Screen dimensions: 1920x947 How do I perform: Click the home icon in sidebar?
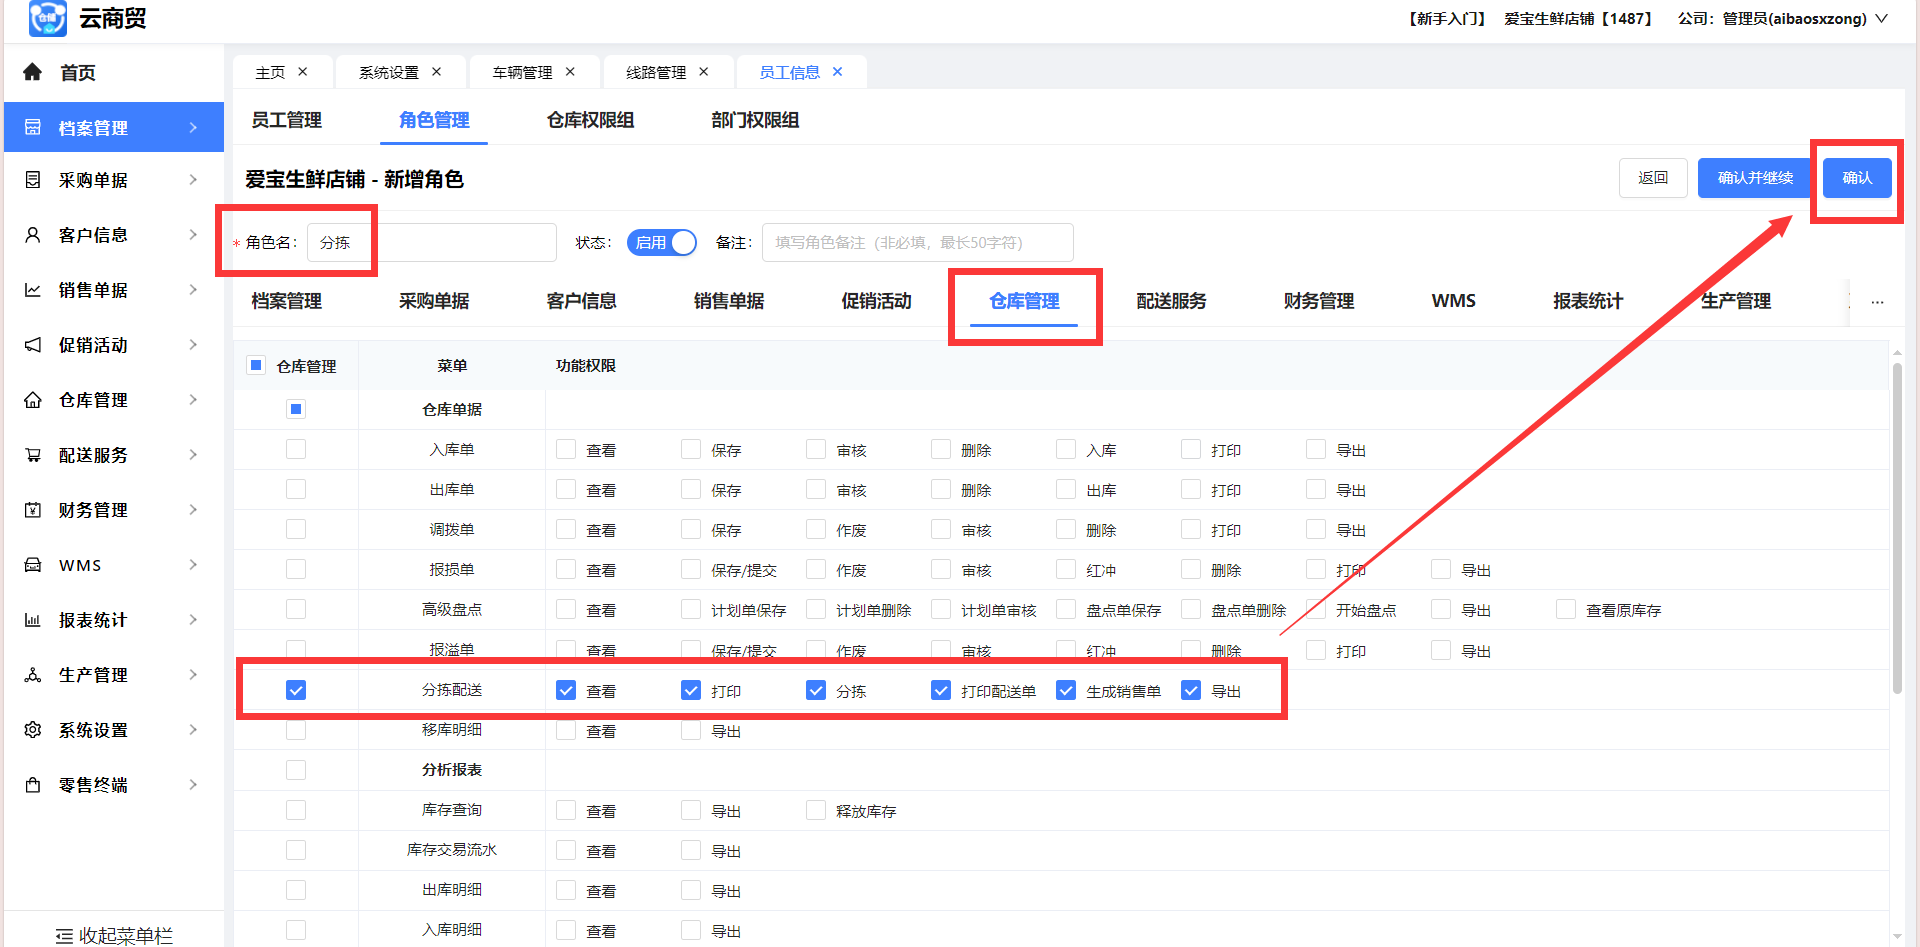click(33, 72)
